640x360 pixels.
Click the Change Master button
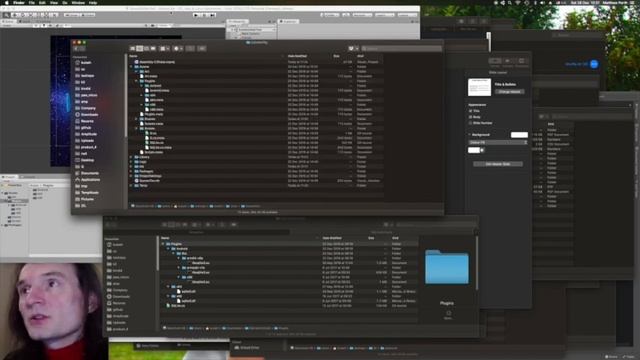click(x=509, y=92)
